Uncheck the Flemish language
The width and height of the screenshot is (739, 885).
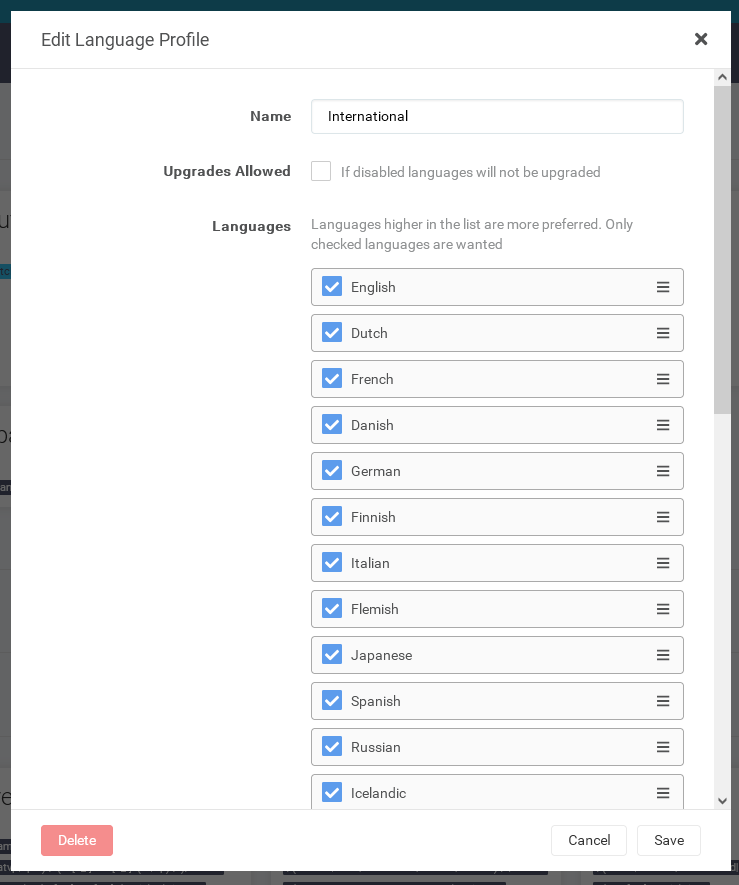[331, 609]
